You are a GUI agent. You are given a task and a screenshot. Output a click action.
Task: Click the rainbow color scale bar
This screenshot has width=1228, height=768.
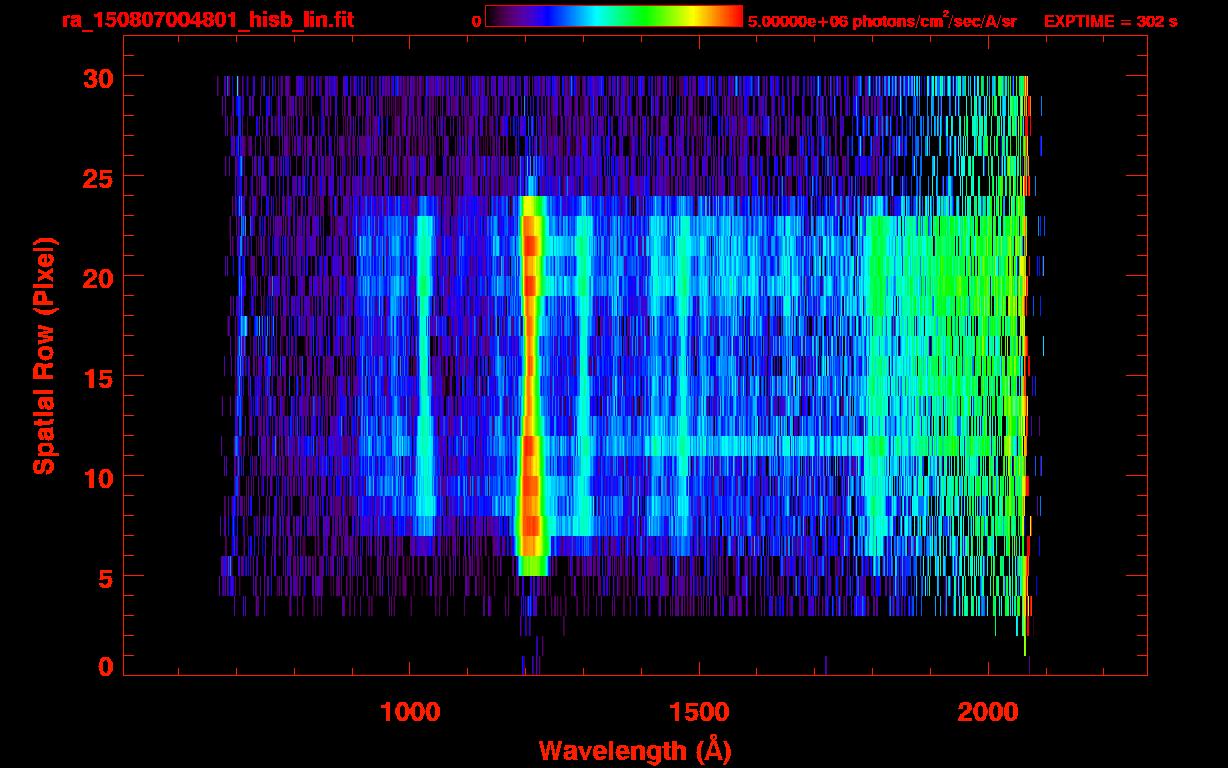pos(614,16)
